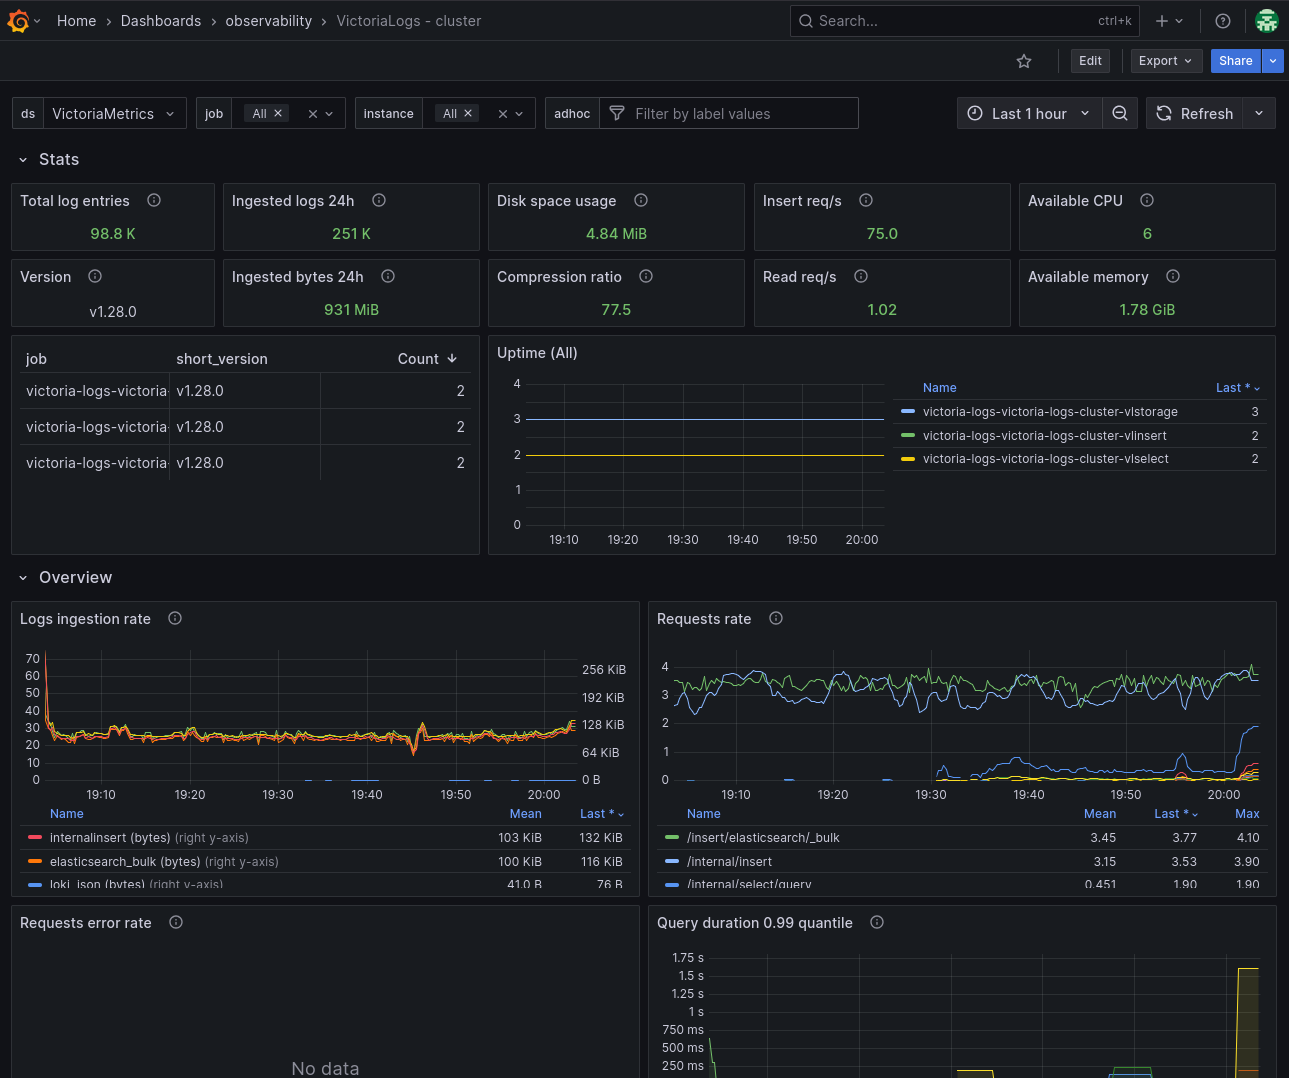Open the Last 1 hour time picker
The image size is (1289, 1078).
(1029, 113)
